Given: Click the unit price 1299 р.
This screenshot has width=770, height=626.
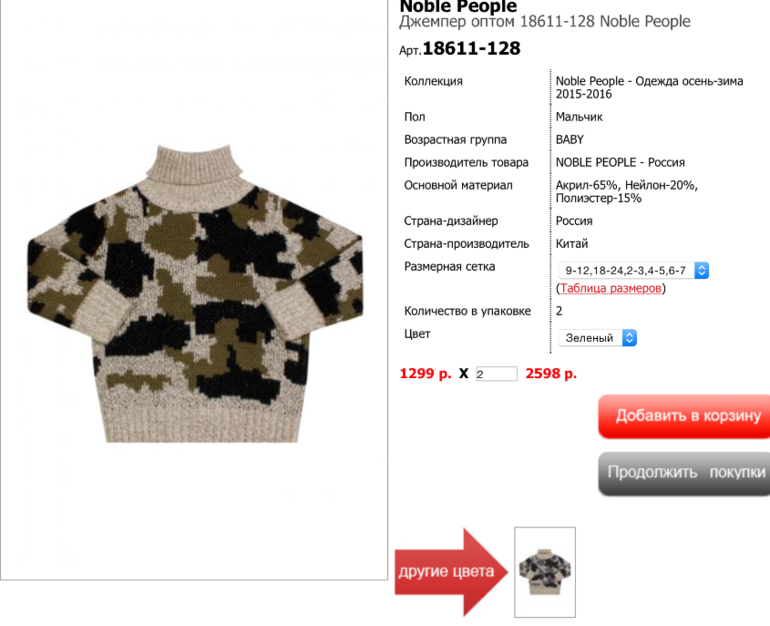Looking at the screenshot, I should tap(425, 374).
